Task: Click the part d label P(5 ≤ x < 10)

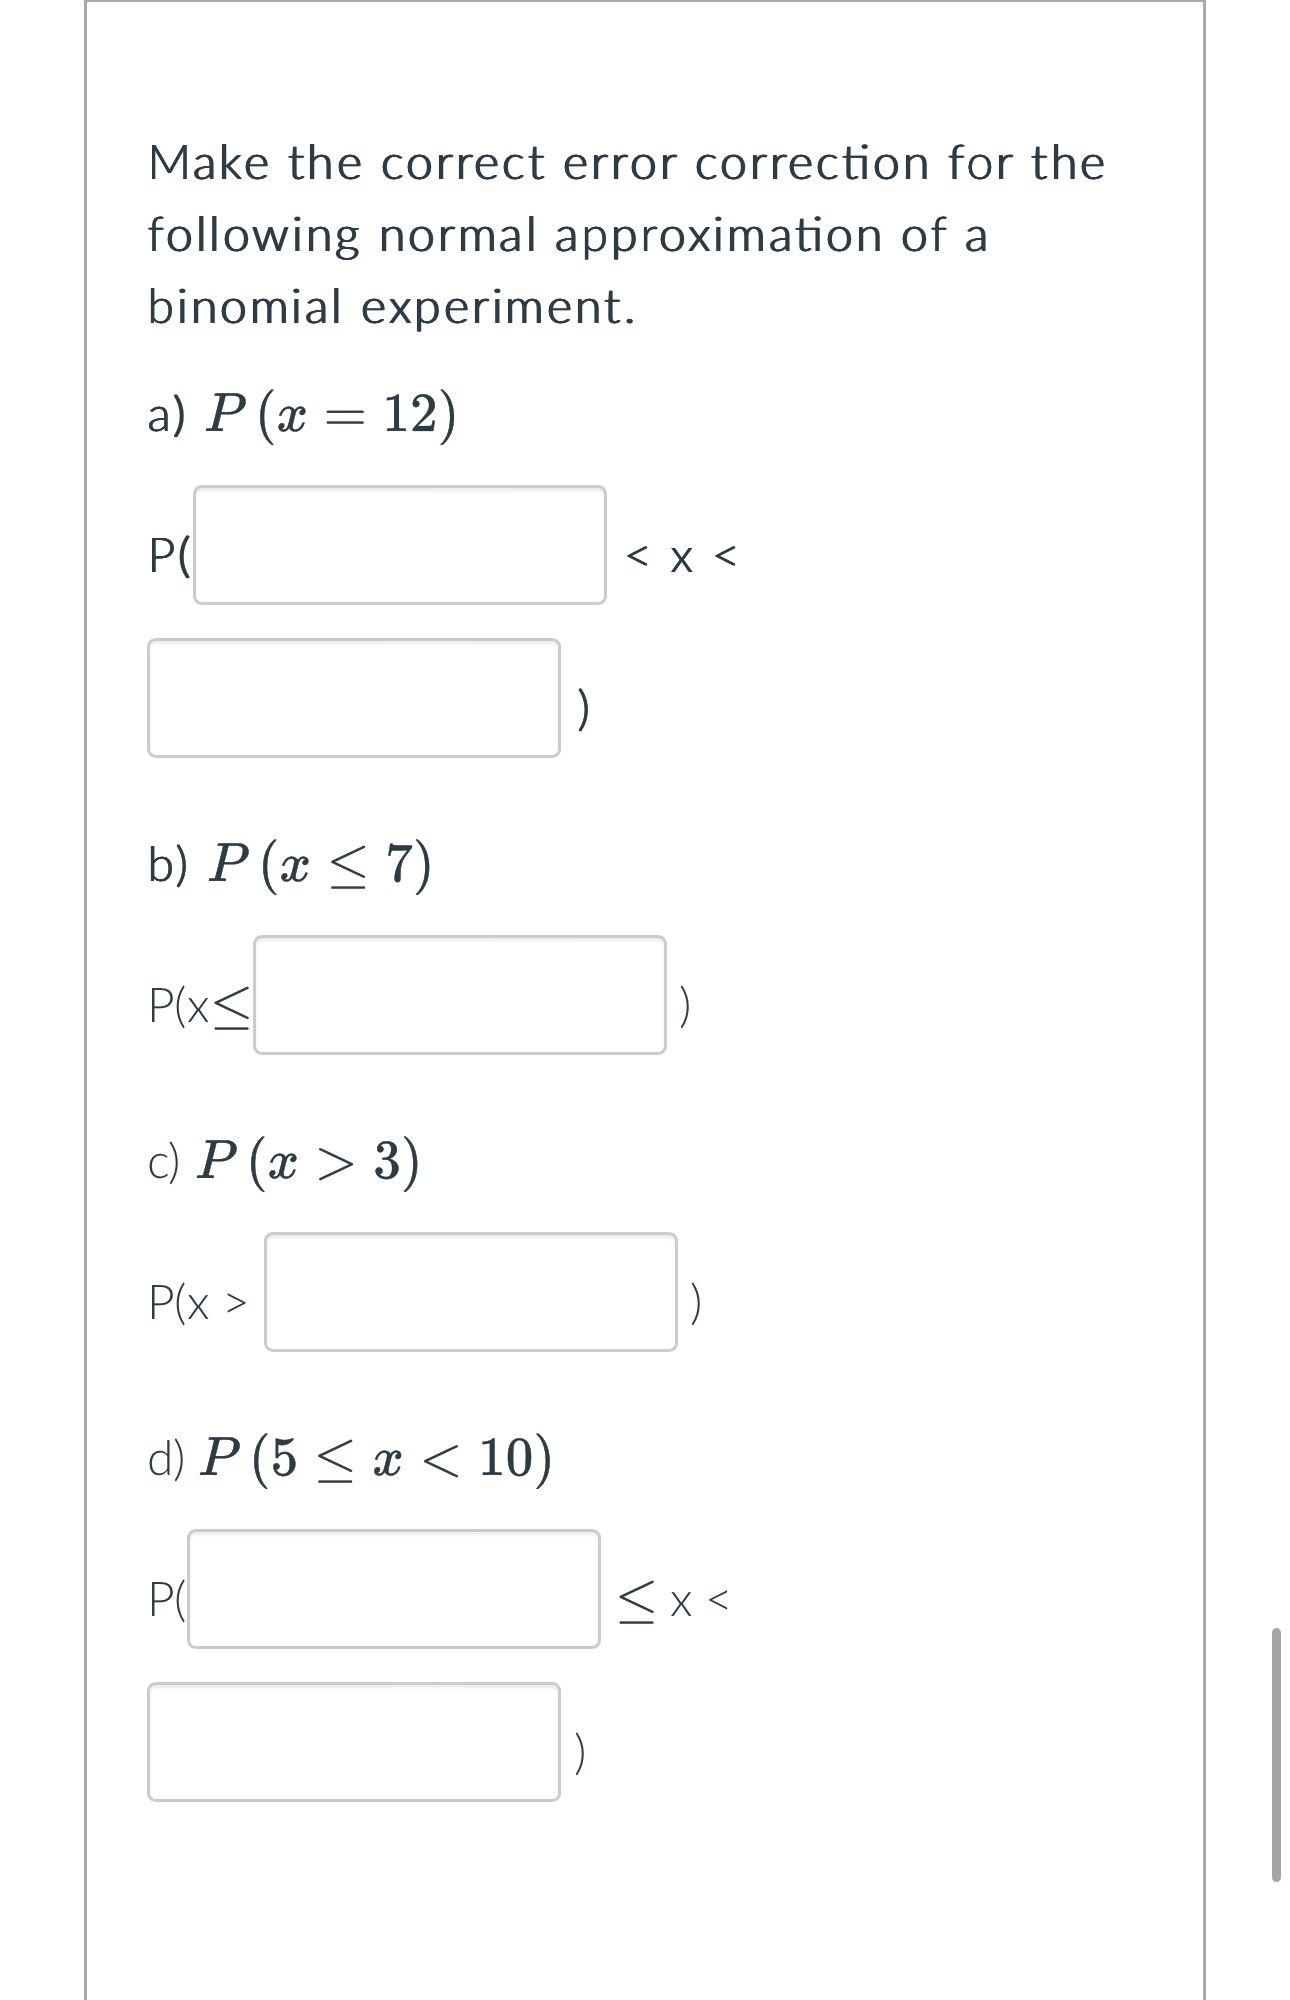Action: [350, 1460]
